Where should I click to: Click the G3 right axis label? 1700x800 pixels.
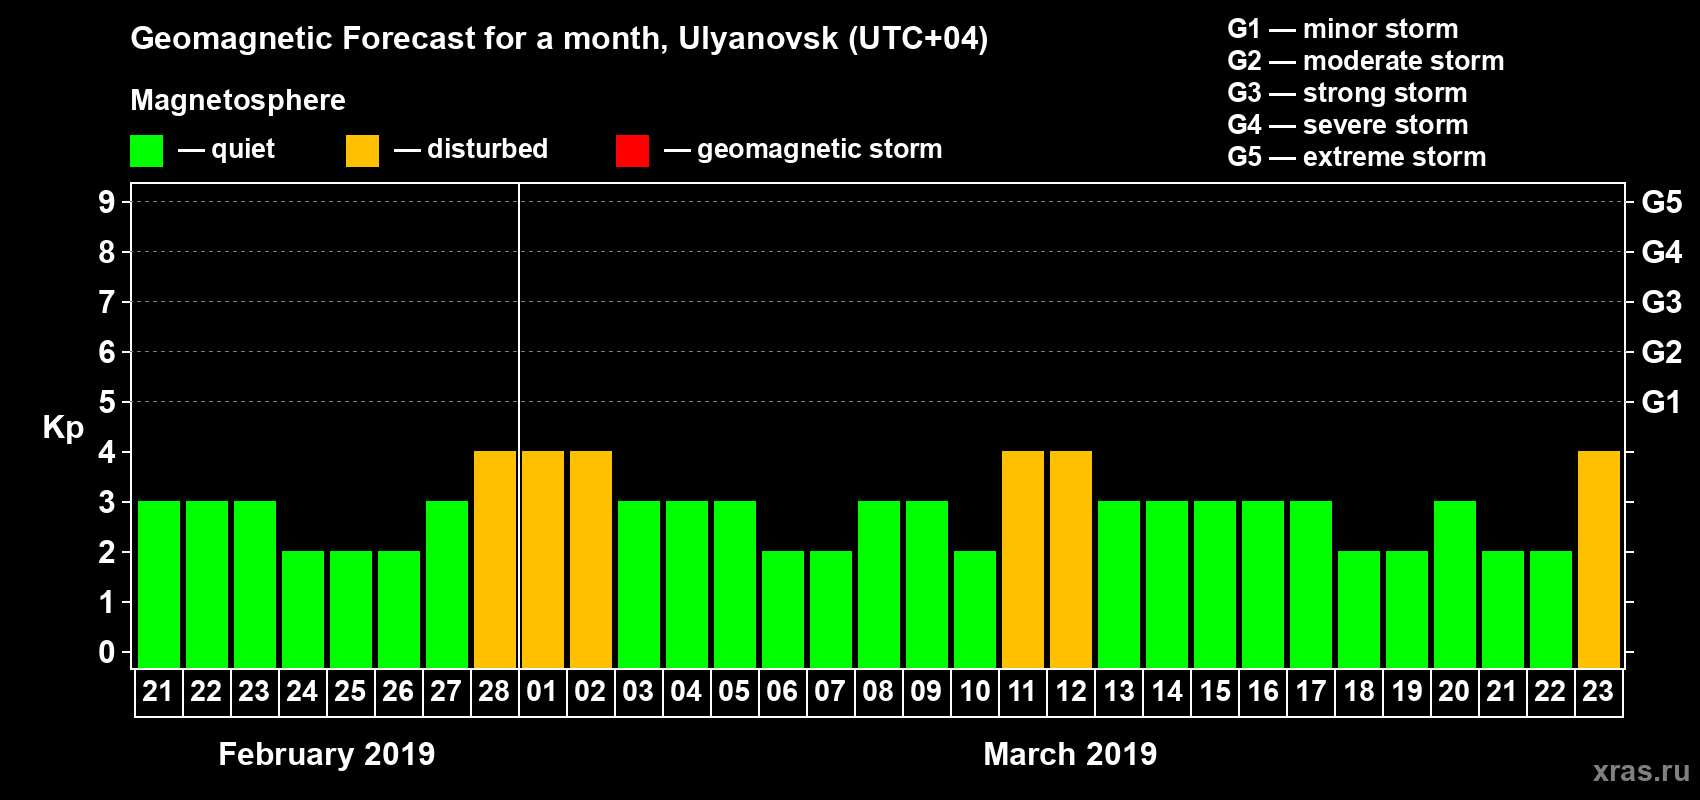(1662, 302)
